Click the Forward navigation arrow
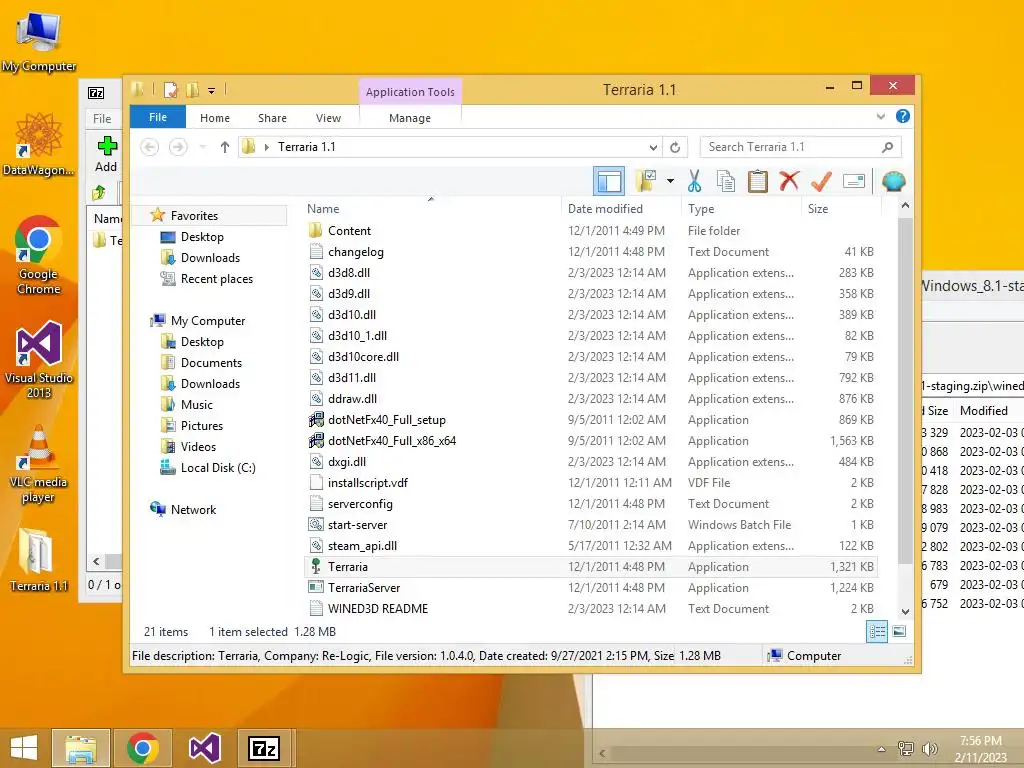Image resolution: width=1024 pixels, height=768 pixels. [x=178, y=147]
